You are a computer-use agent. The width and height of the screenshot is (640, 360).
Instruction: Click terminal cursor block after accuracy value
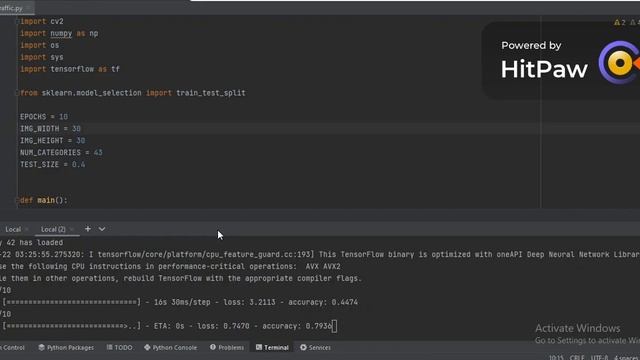334,326
